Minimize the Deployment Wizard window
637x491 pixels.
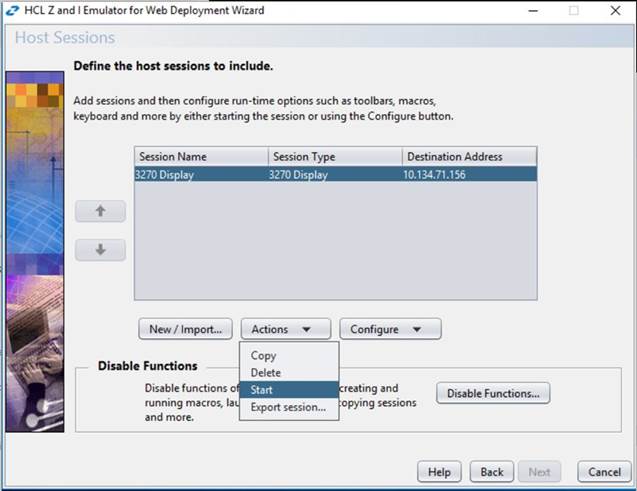533,11
